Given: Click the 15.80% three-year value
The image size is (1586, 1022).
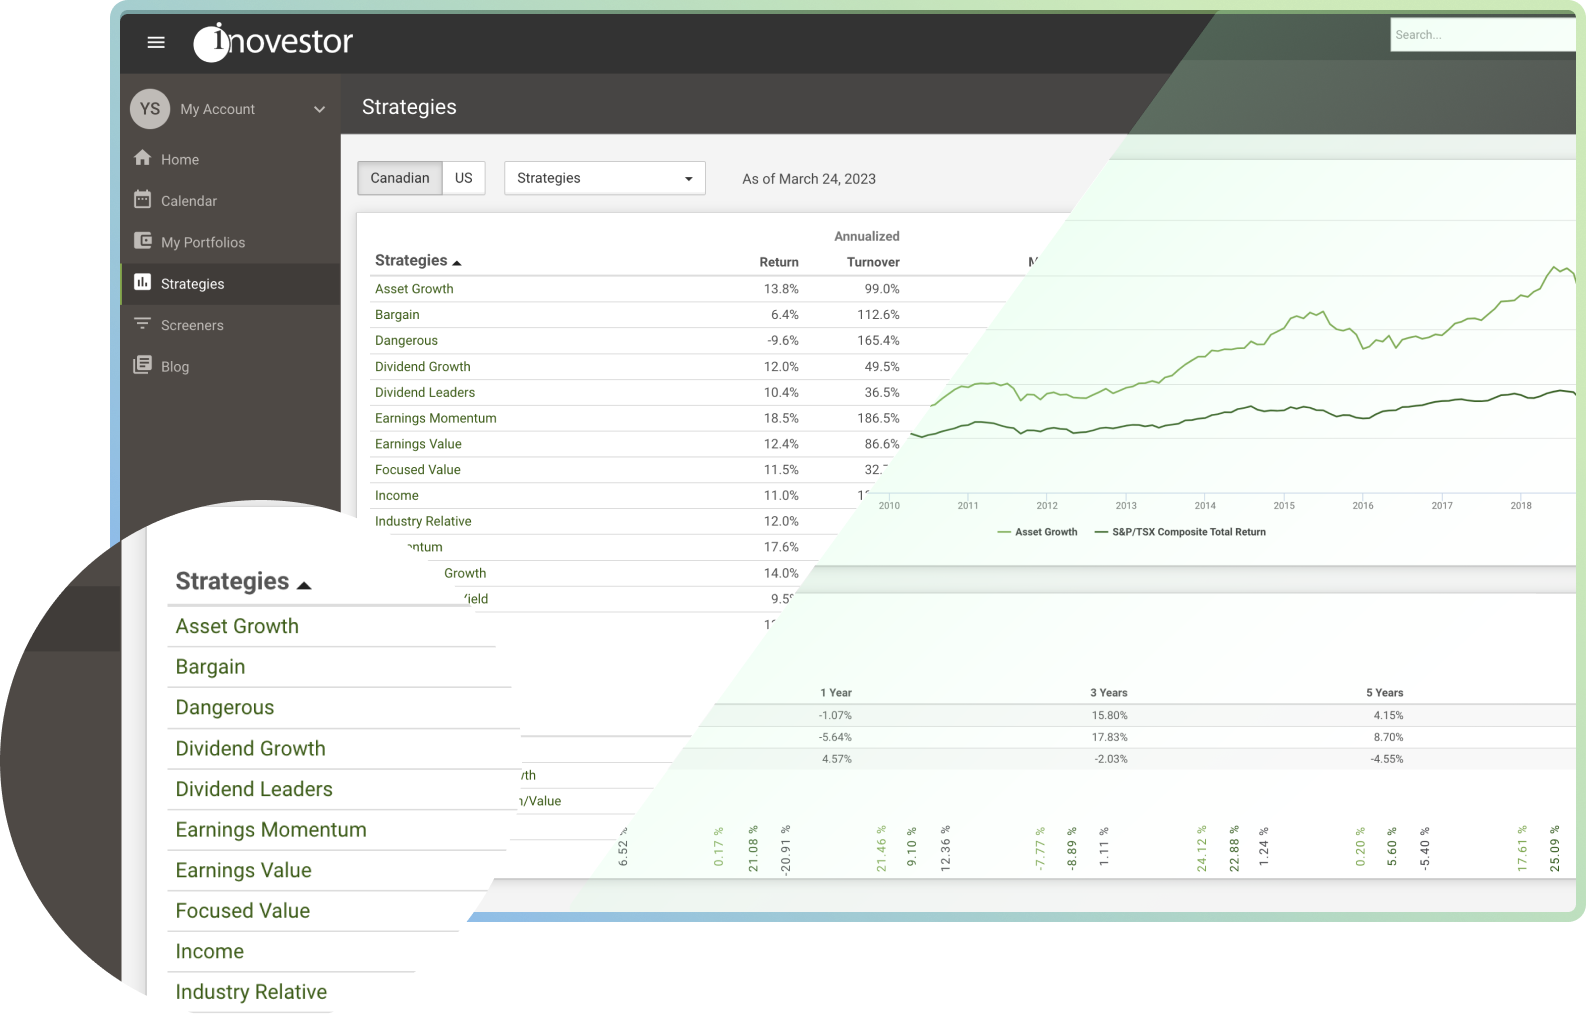Looking at the screenshot, I should click(1110, 716).
